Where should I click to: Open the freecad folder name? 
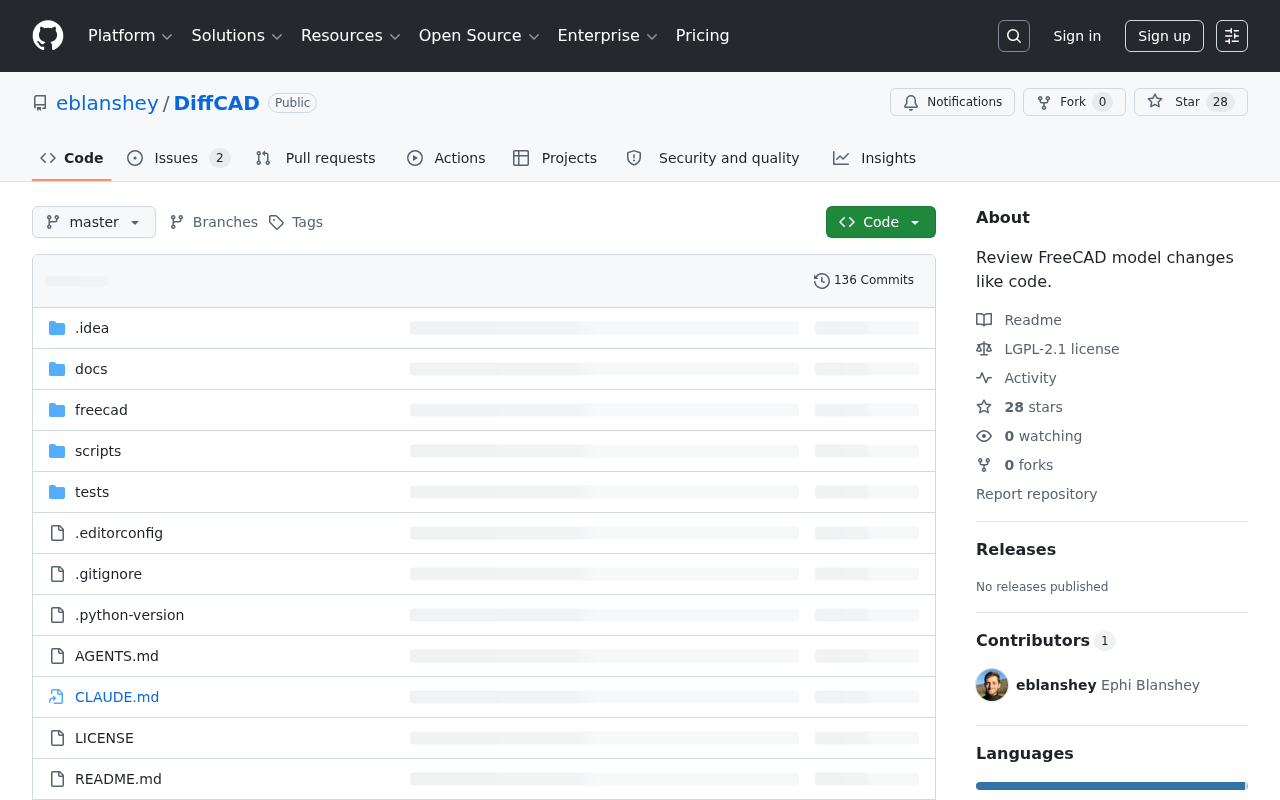101,410
